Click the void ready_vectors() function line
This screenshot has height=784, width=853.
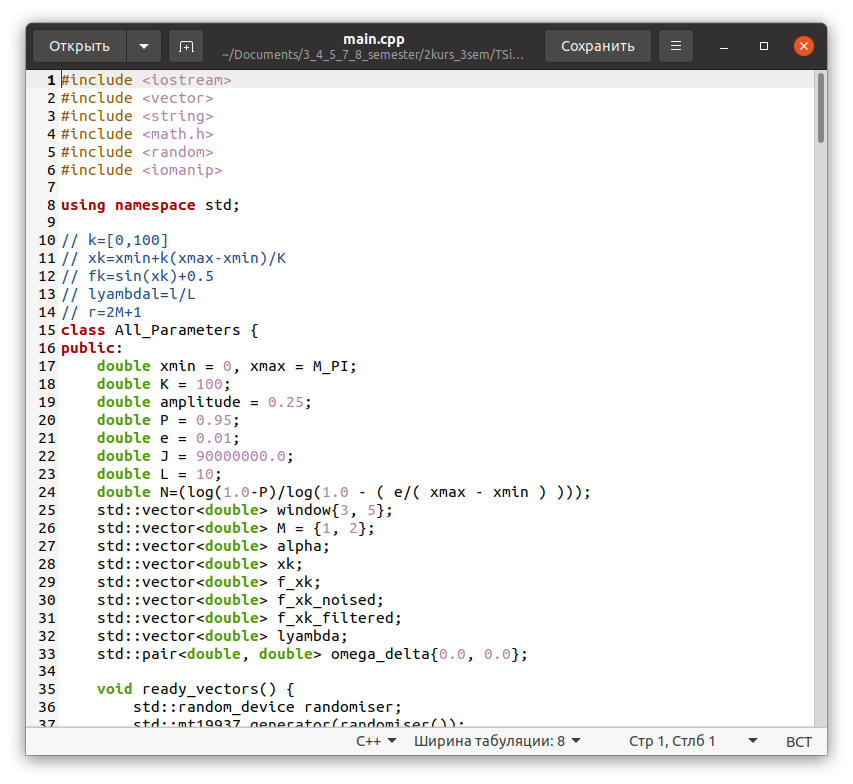click(x=195, y=689)
